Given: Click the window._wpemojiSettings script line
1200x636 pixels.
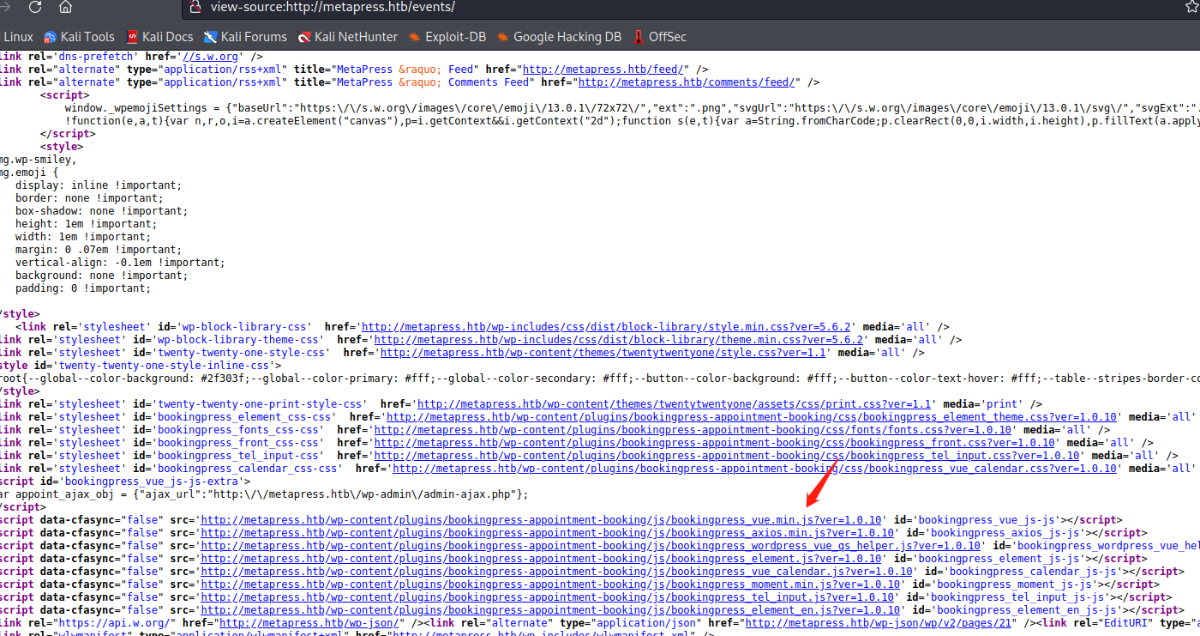Looking at the screenshot, I should coord(632,108).
